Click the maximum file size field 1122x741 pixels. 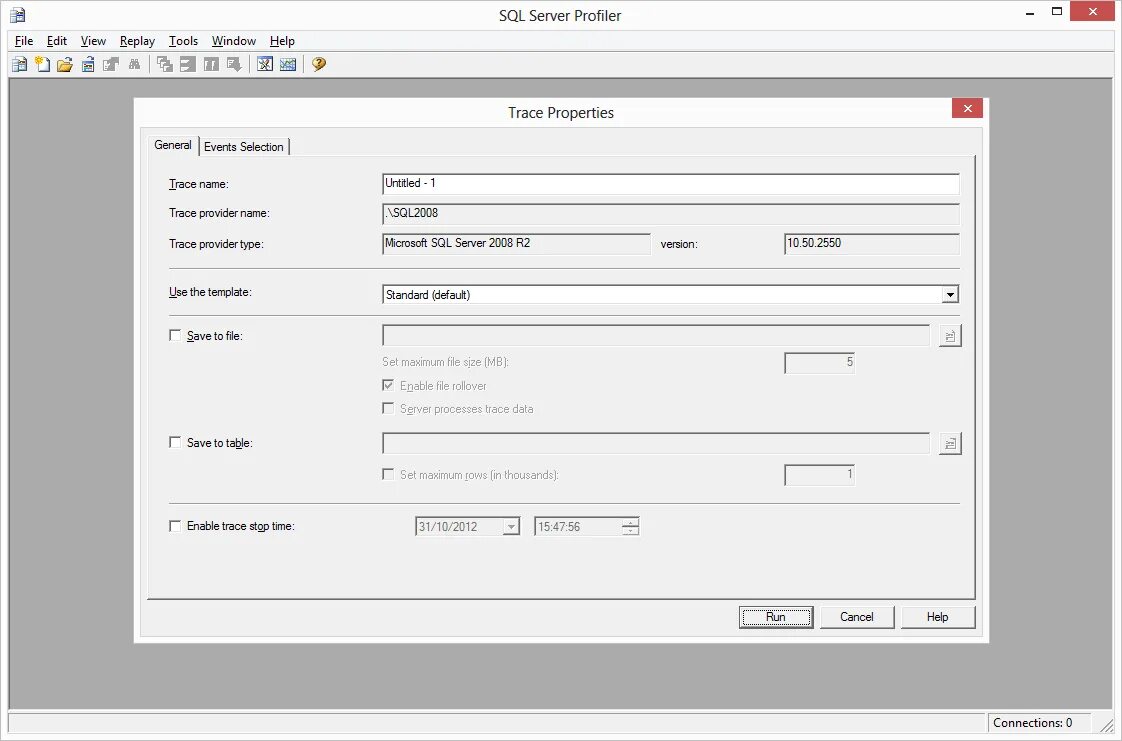819,363
